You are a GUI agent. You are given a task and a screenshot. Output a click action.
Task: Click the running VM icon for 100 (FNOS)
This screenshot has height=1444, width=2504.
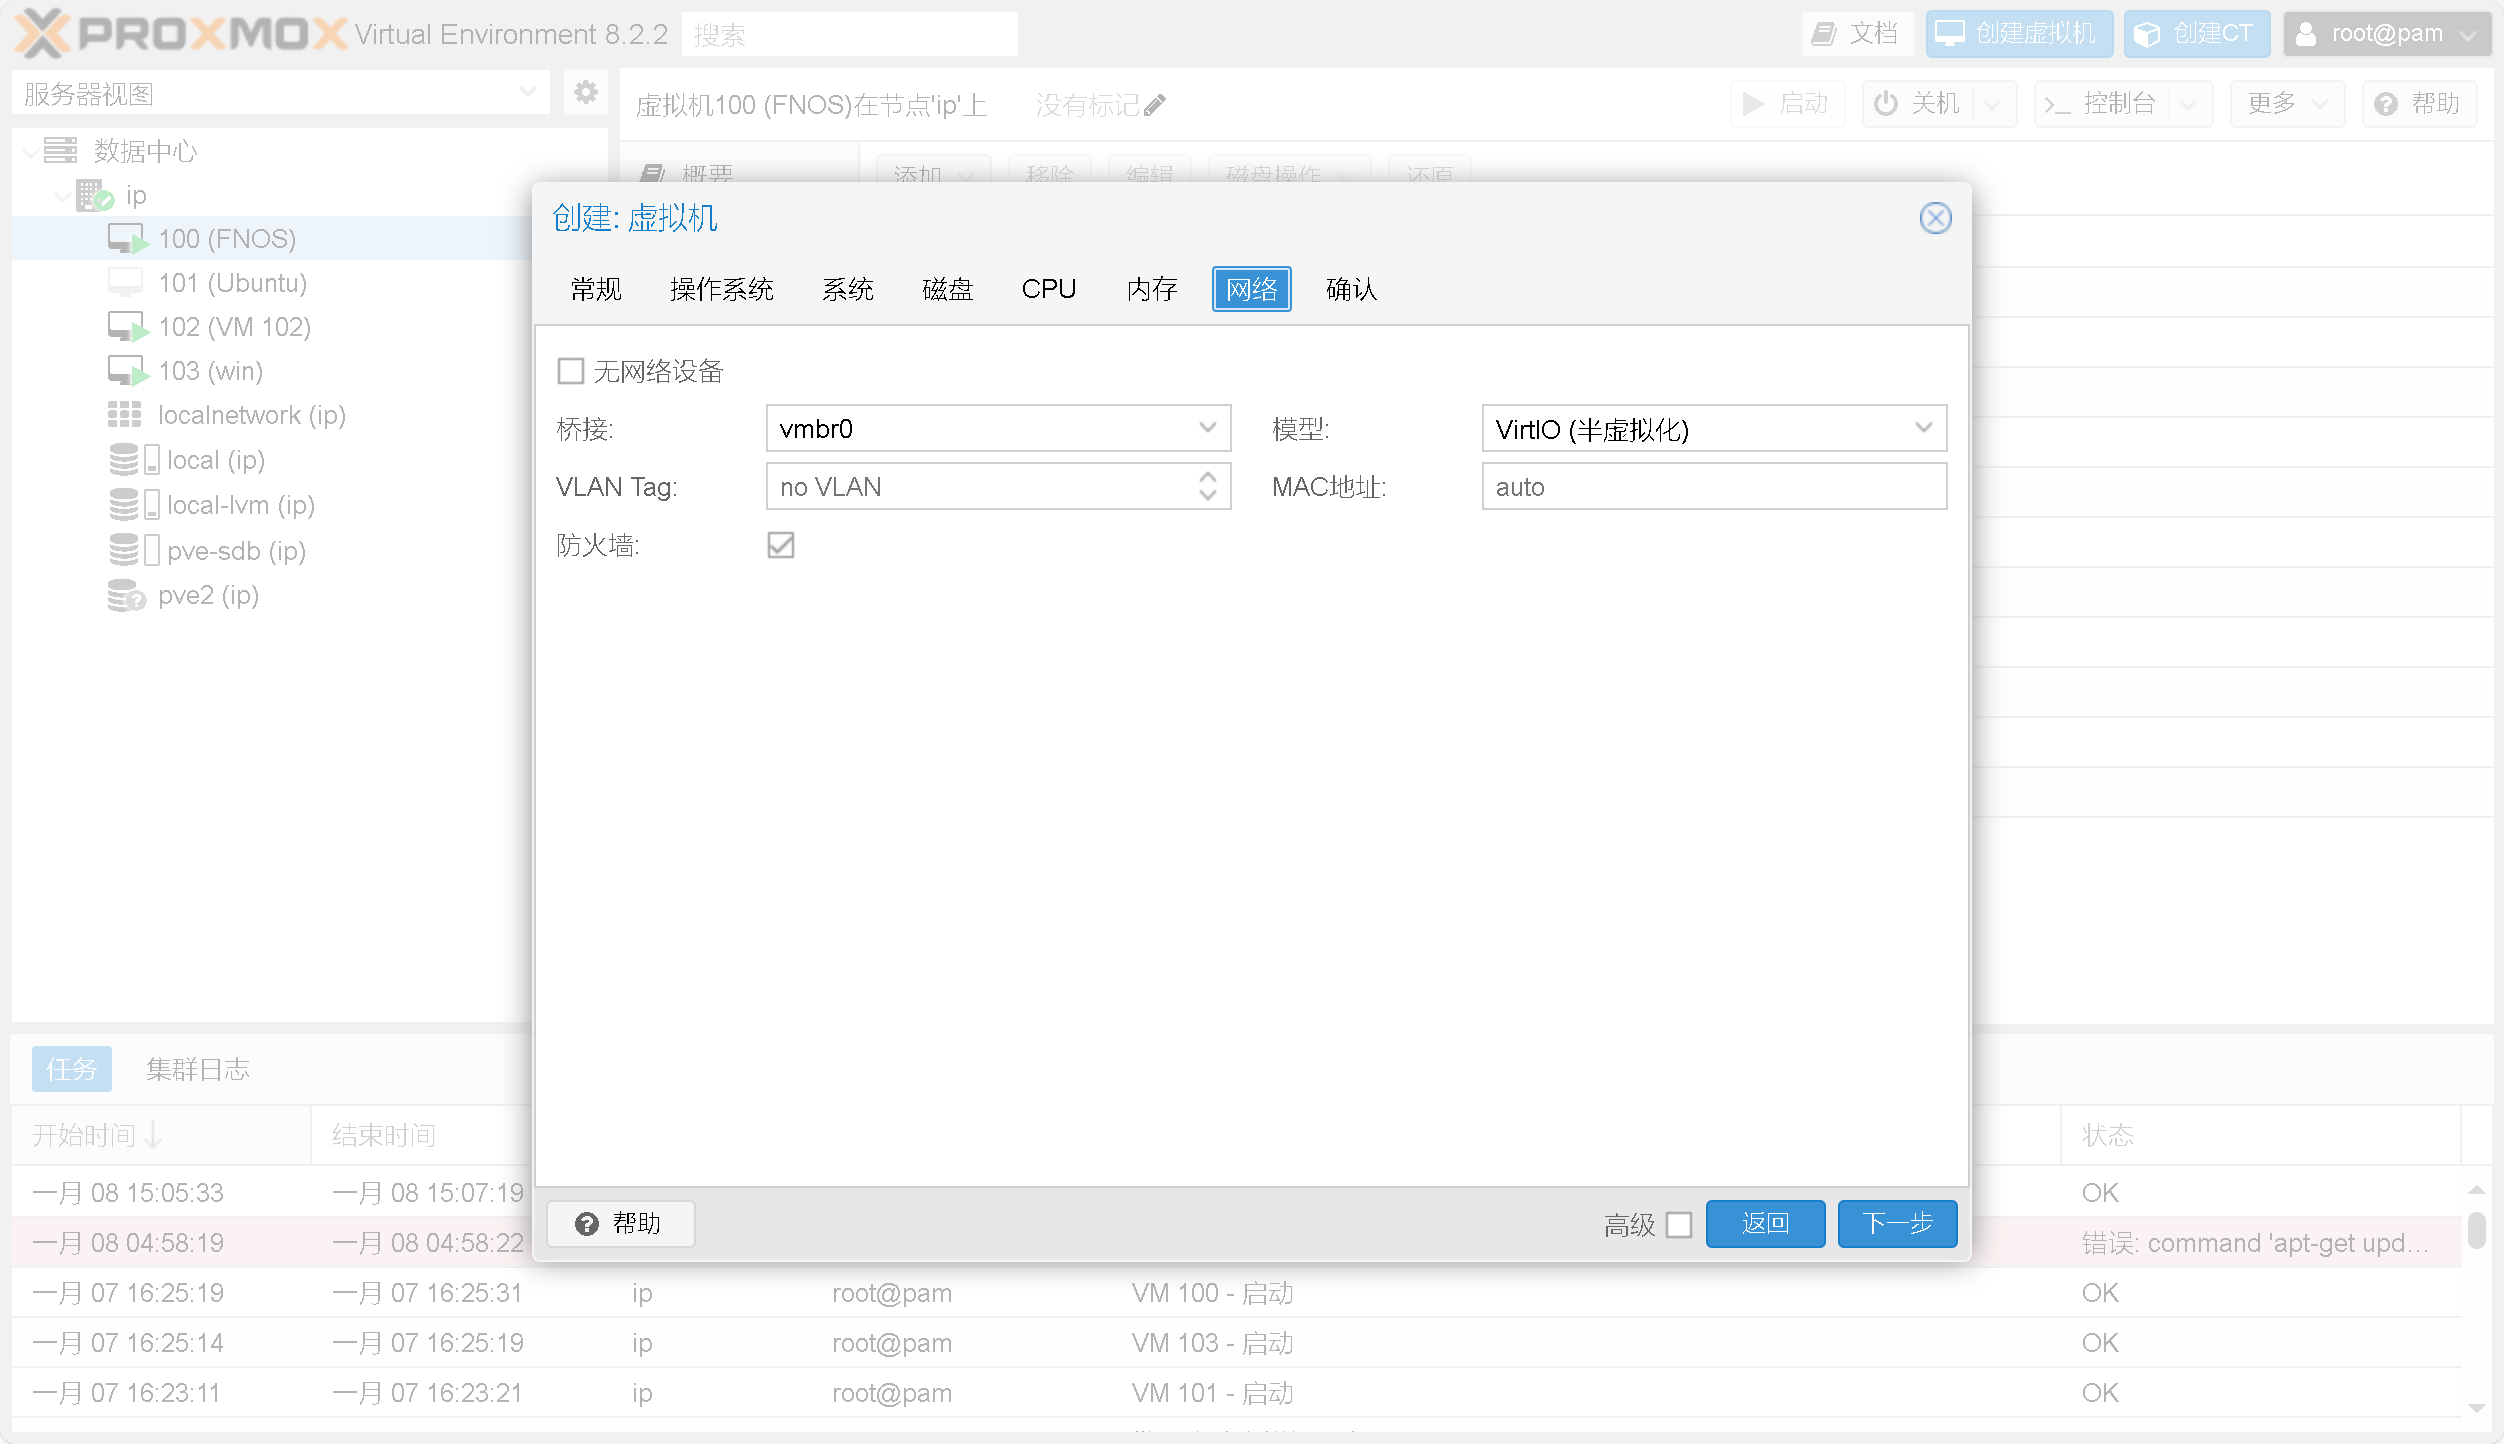(x=129, y=239)
